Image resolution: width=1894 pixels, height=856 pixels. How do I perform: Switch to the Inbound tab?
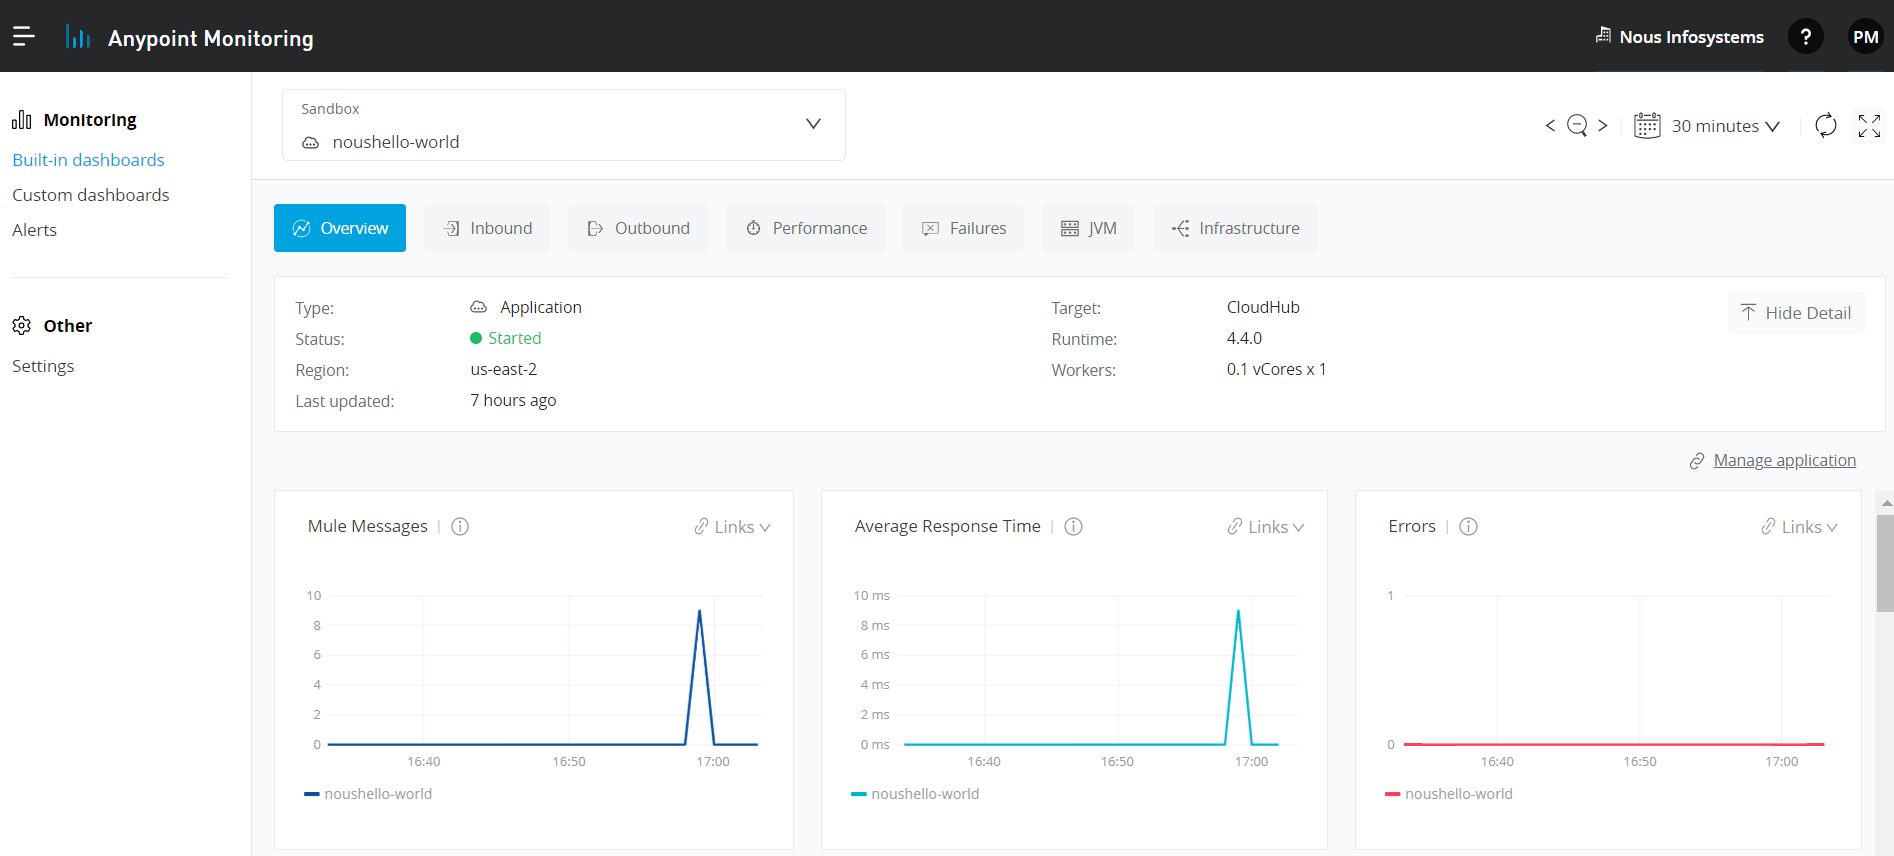coord(487,228)
